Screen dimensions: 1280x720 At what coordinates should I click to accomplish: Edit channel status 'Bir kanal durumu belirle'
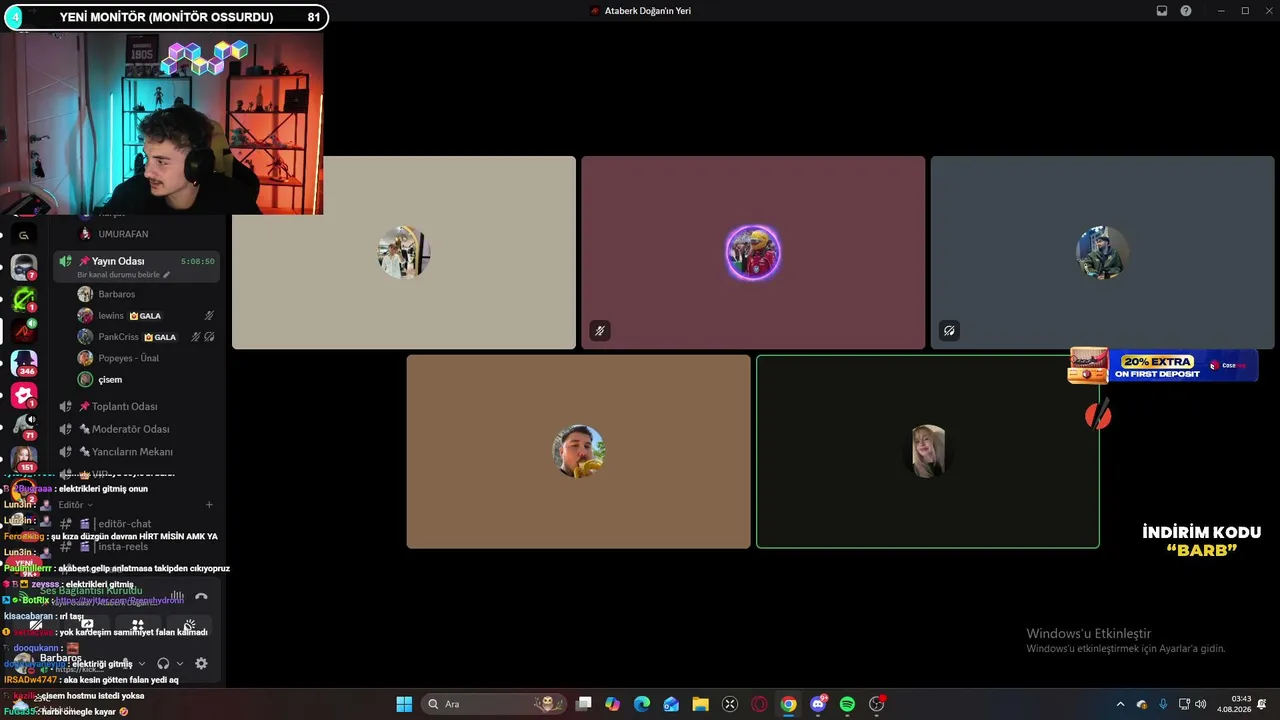click(x=123, y=275)
